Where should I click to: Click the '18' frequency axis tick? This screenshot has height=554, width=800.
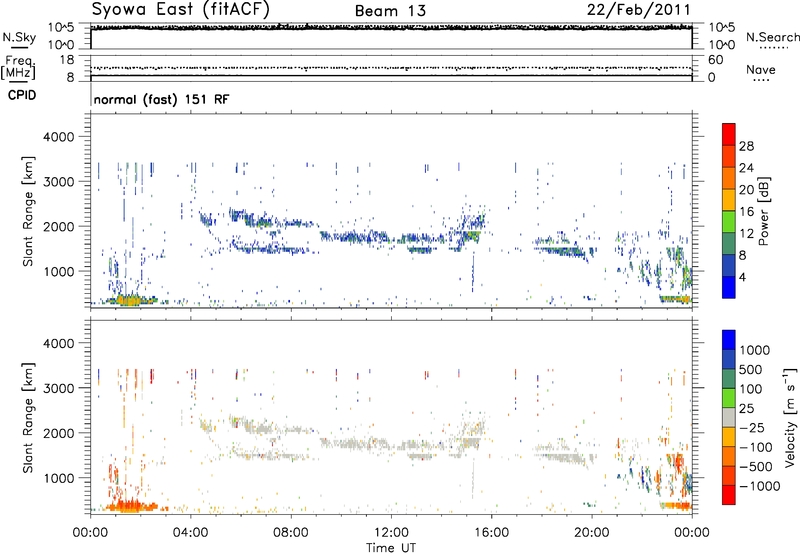[x=67, y=60]
